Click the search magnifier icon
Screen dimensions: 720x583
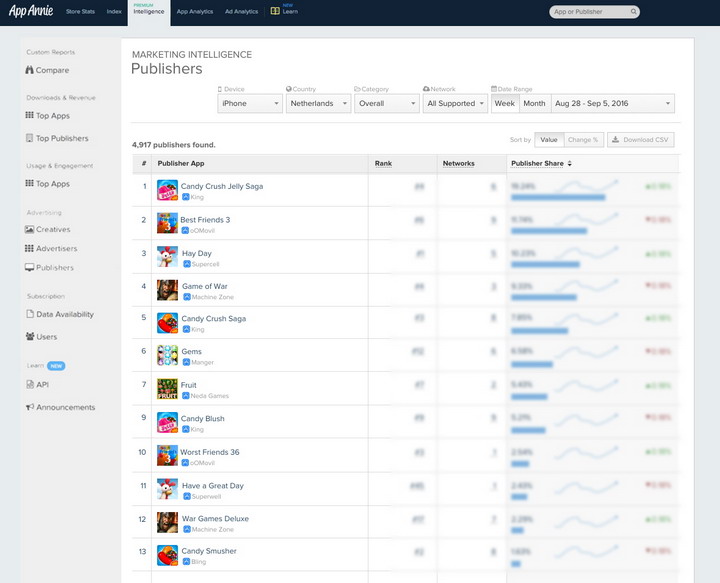click(633, 11)
